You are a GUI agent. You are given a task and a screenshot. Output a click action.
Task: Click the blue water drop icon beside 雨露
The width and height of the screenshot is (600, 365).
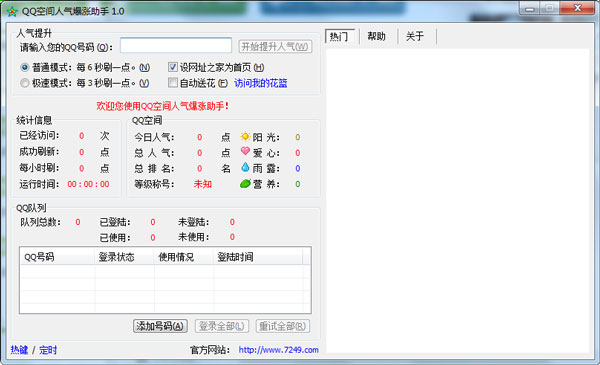[245, 167]
